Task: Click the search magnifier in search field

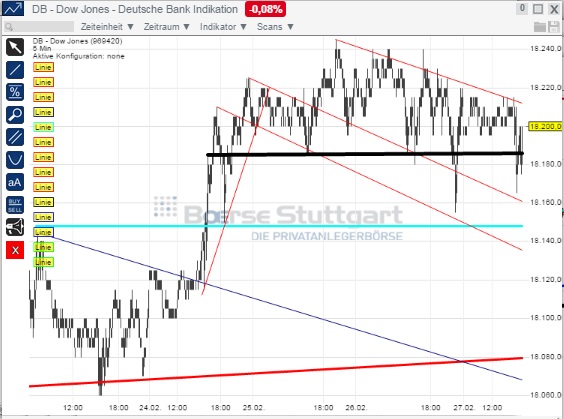Action: tap(9, 27)
